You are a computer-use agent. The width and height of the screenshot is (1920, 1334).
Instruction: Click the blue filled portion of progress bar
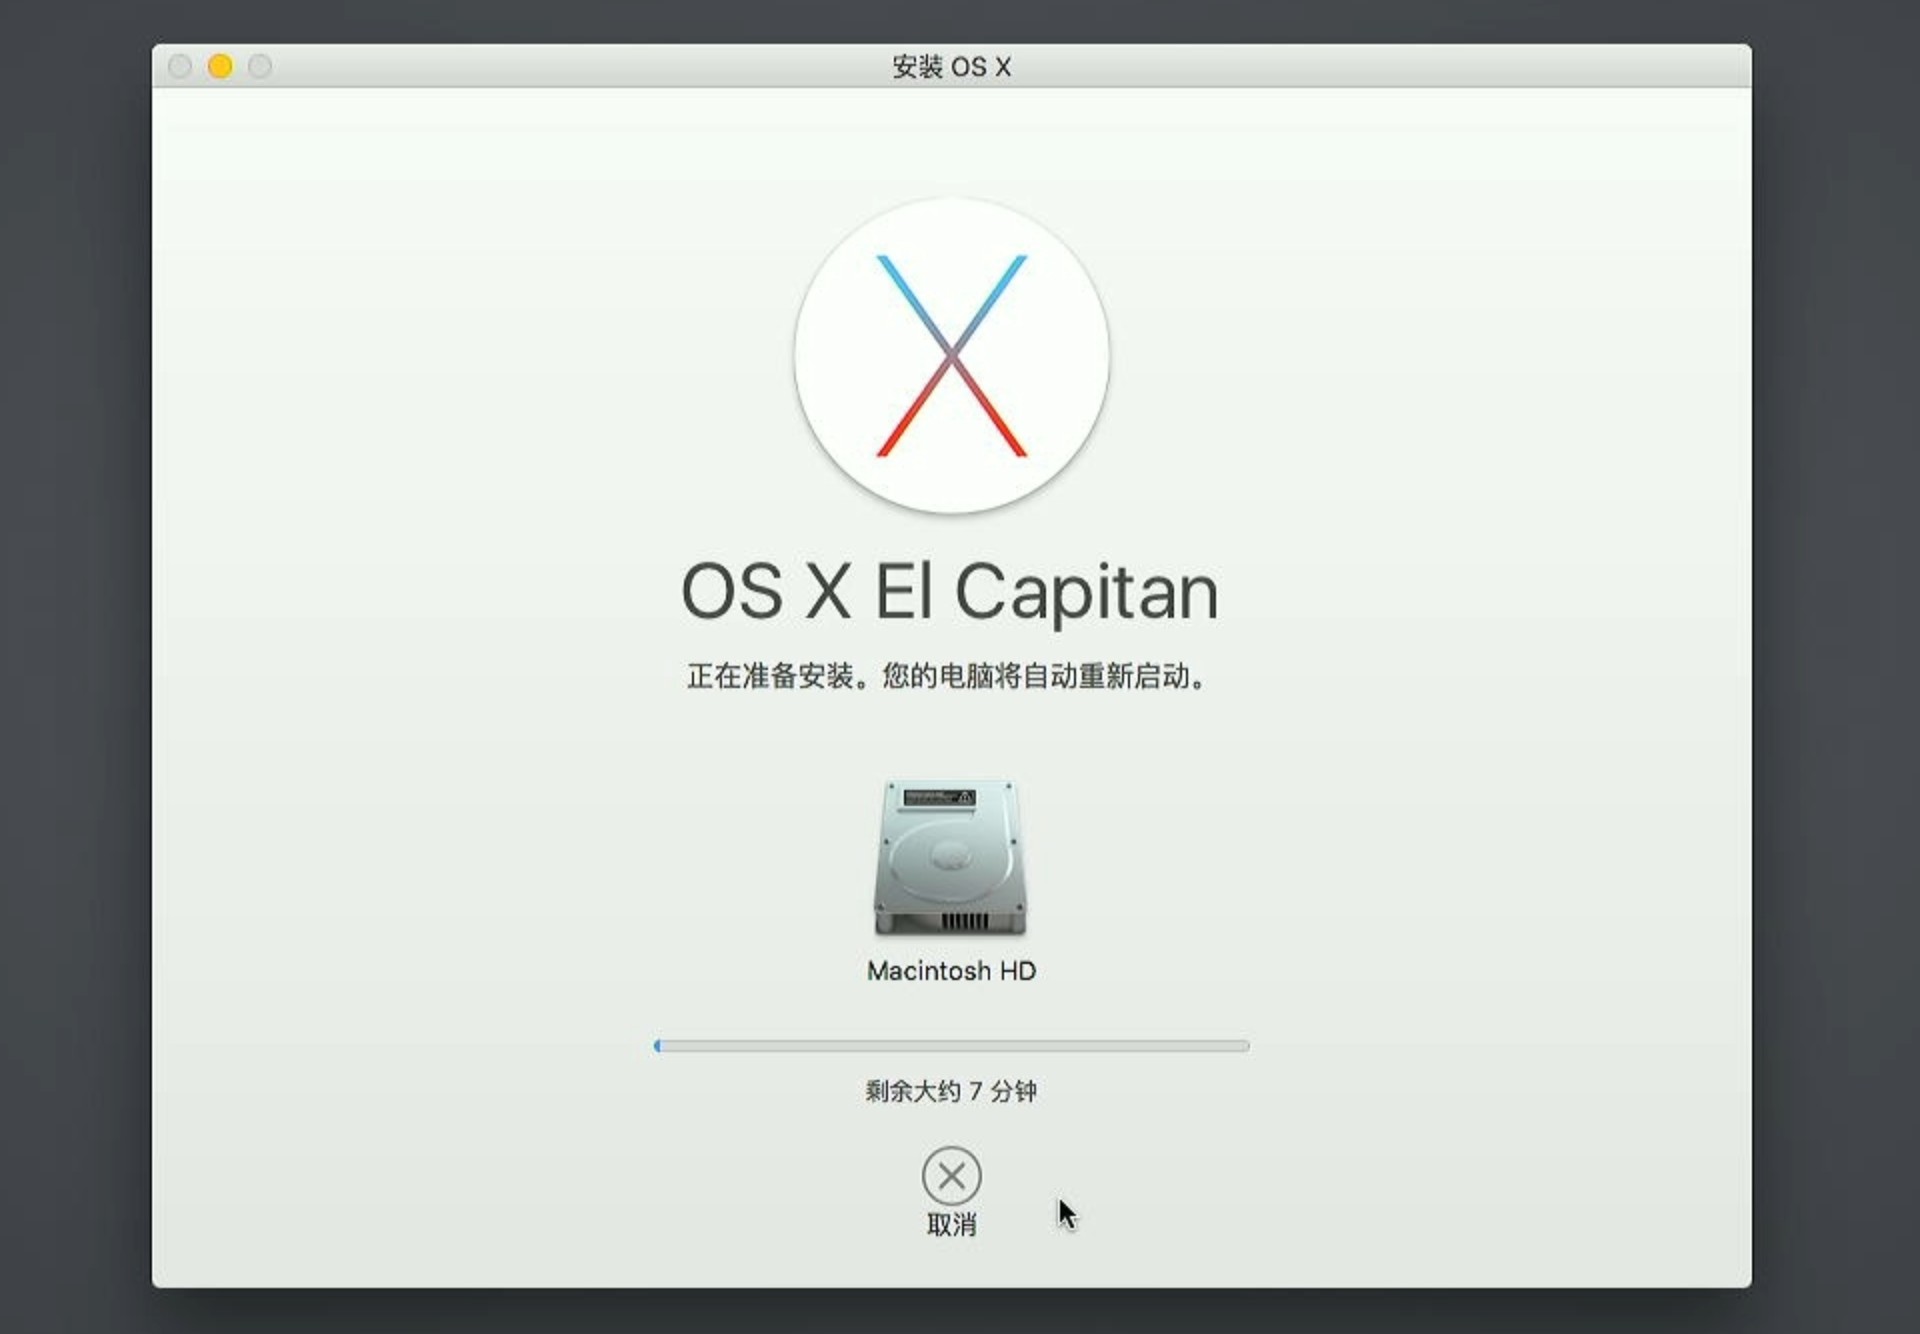coord(659,1046)
